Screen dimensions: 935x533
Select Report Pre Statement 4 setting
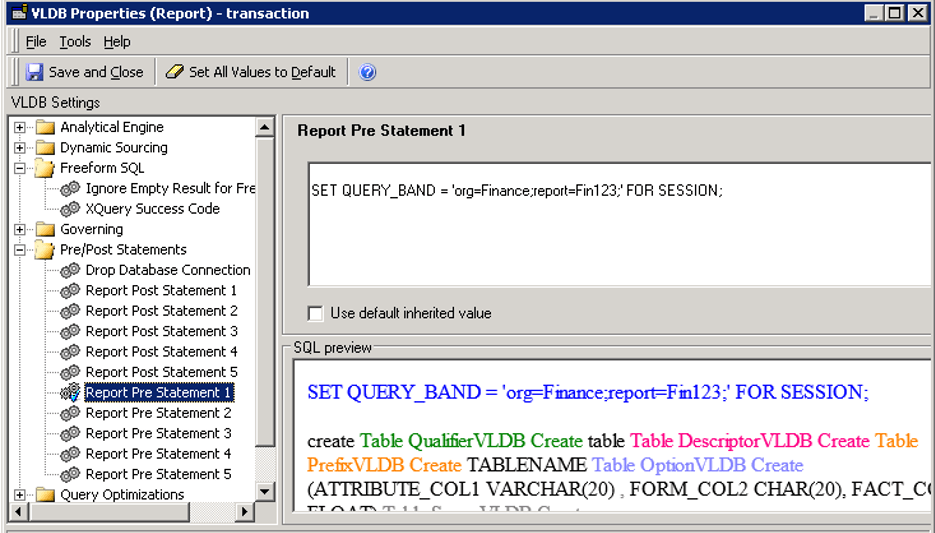click(158, 454)
